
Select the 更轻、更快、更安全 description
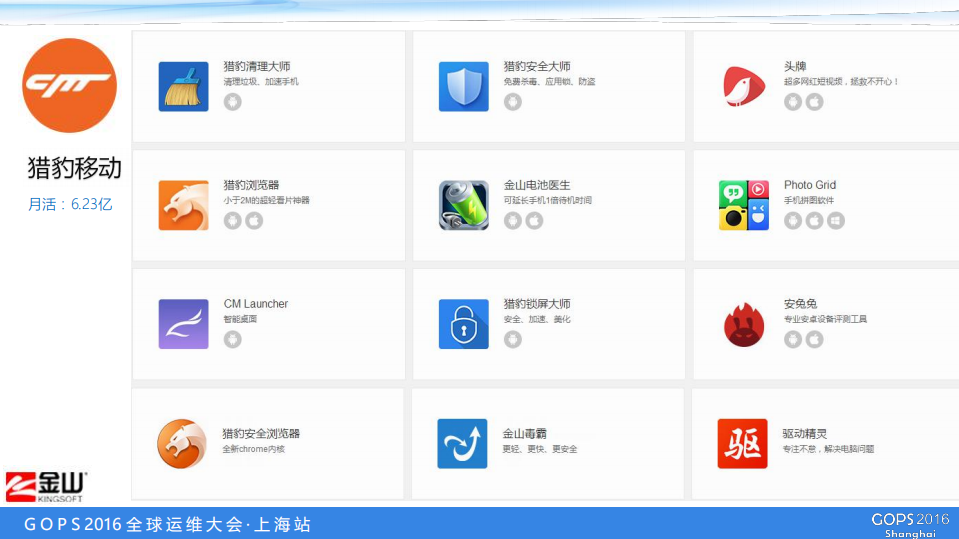click(540, 449)
